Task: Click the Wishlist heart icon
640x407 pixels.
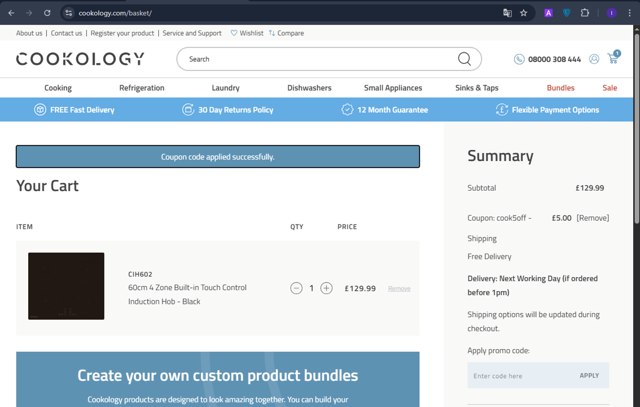Action: click(233, 33)
